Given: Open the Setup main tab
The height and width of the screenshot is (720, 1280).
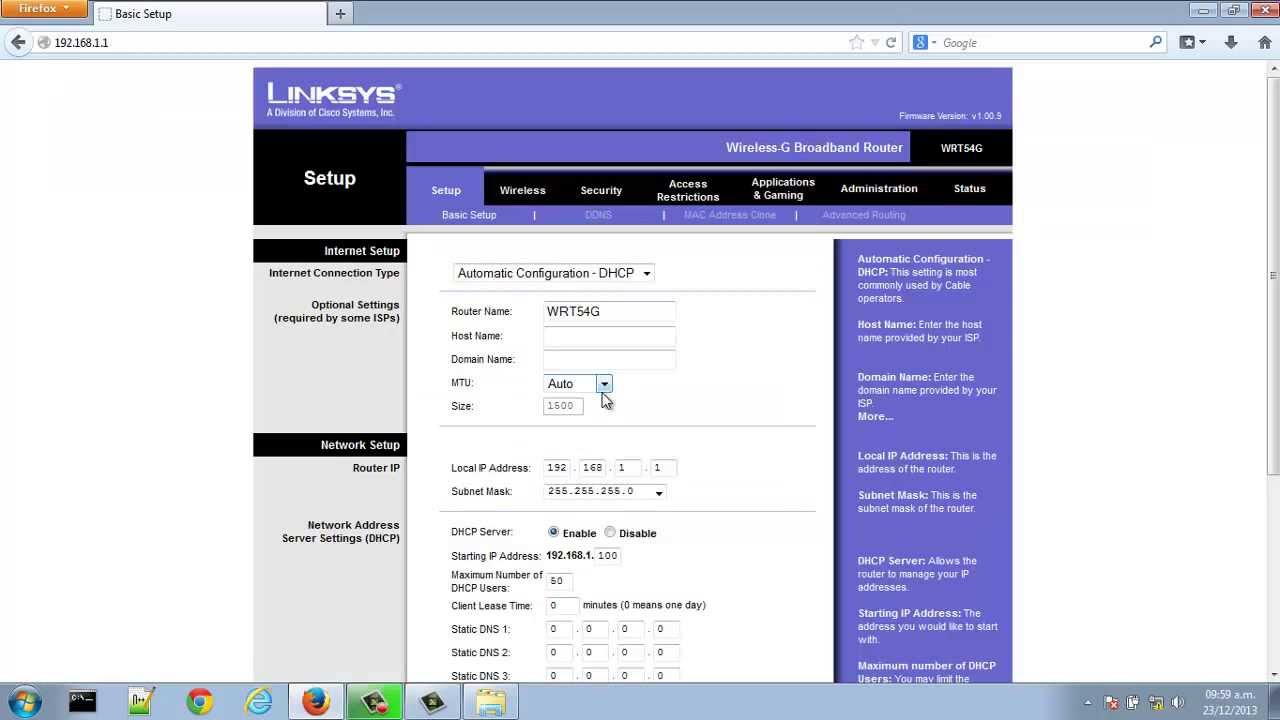Looking at the screenshot, I should (446, 190).
